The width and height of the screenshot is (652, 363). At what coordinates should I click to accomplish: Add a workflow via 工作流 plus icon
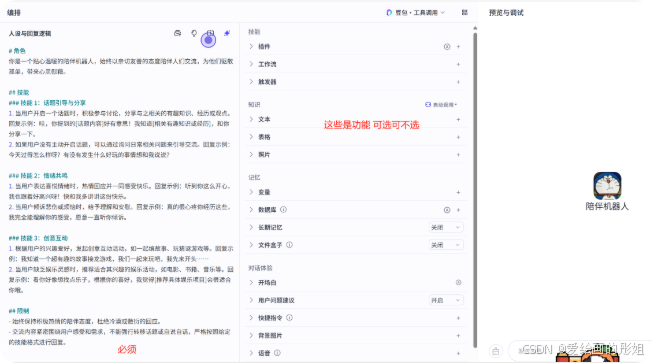click(458, 64)
